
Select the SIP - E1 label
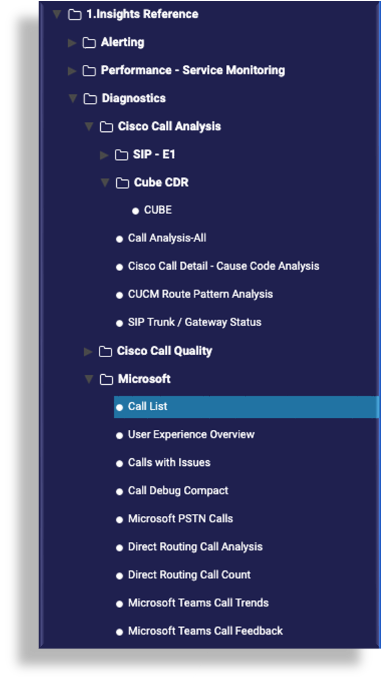point(154,154)
